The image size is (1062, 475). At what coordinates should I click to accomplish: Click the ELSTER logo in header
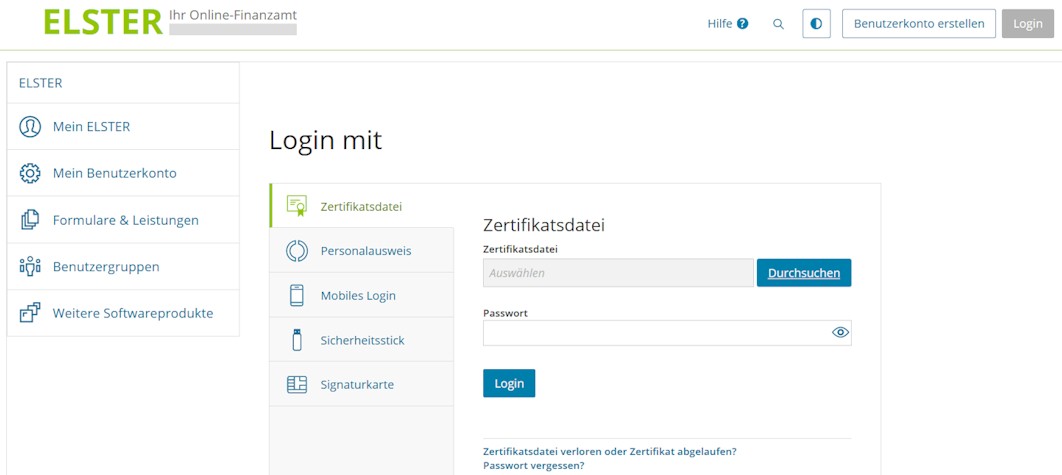103,22
